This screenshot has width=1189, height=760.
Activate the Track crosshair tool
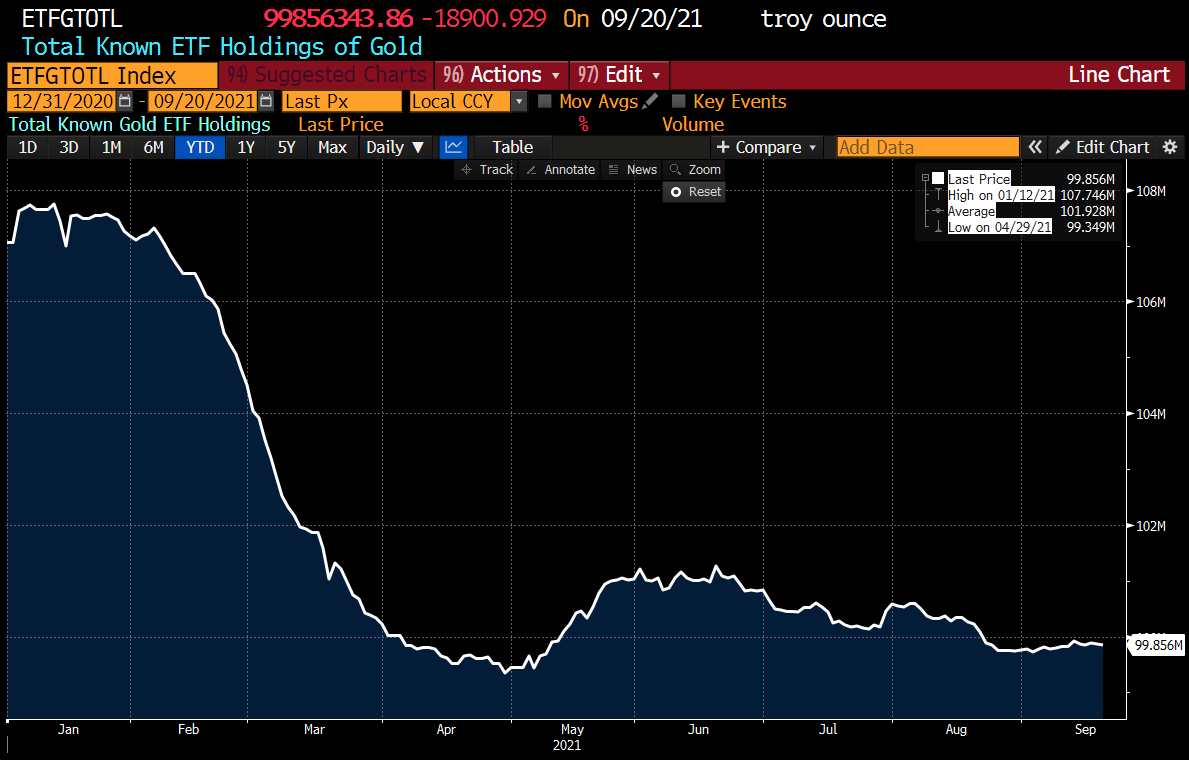tap(487, 170)
